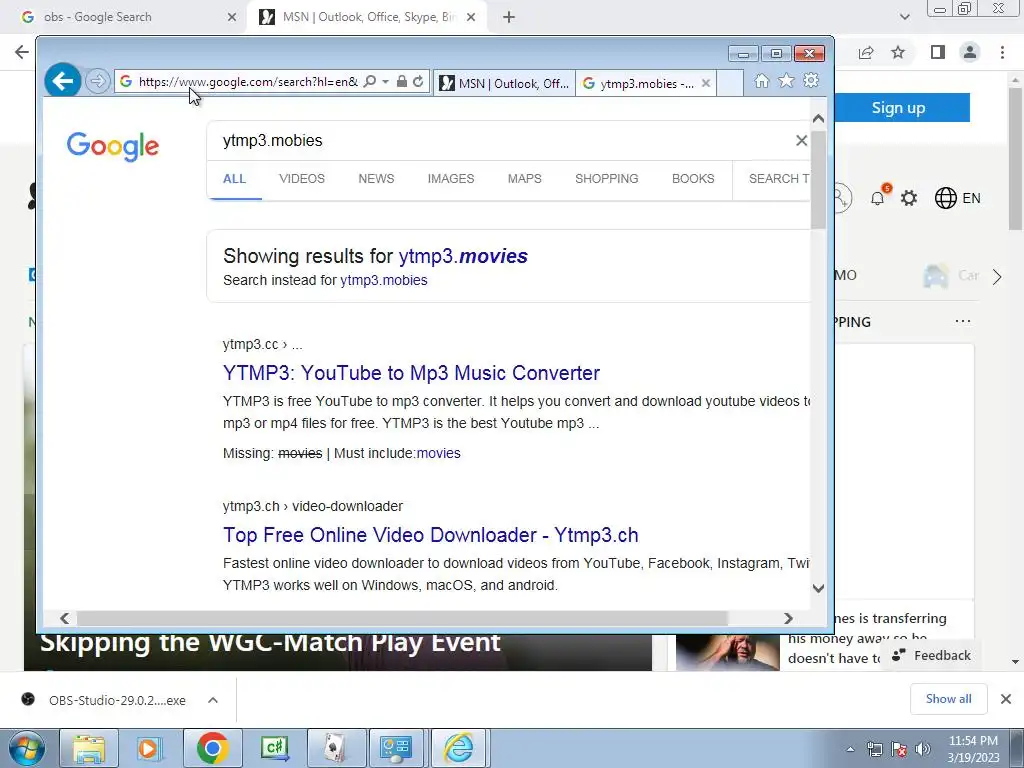This screenshot has width=1024, height=768.
Task: Click Chrome share page icon
Action: point(866,52)
